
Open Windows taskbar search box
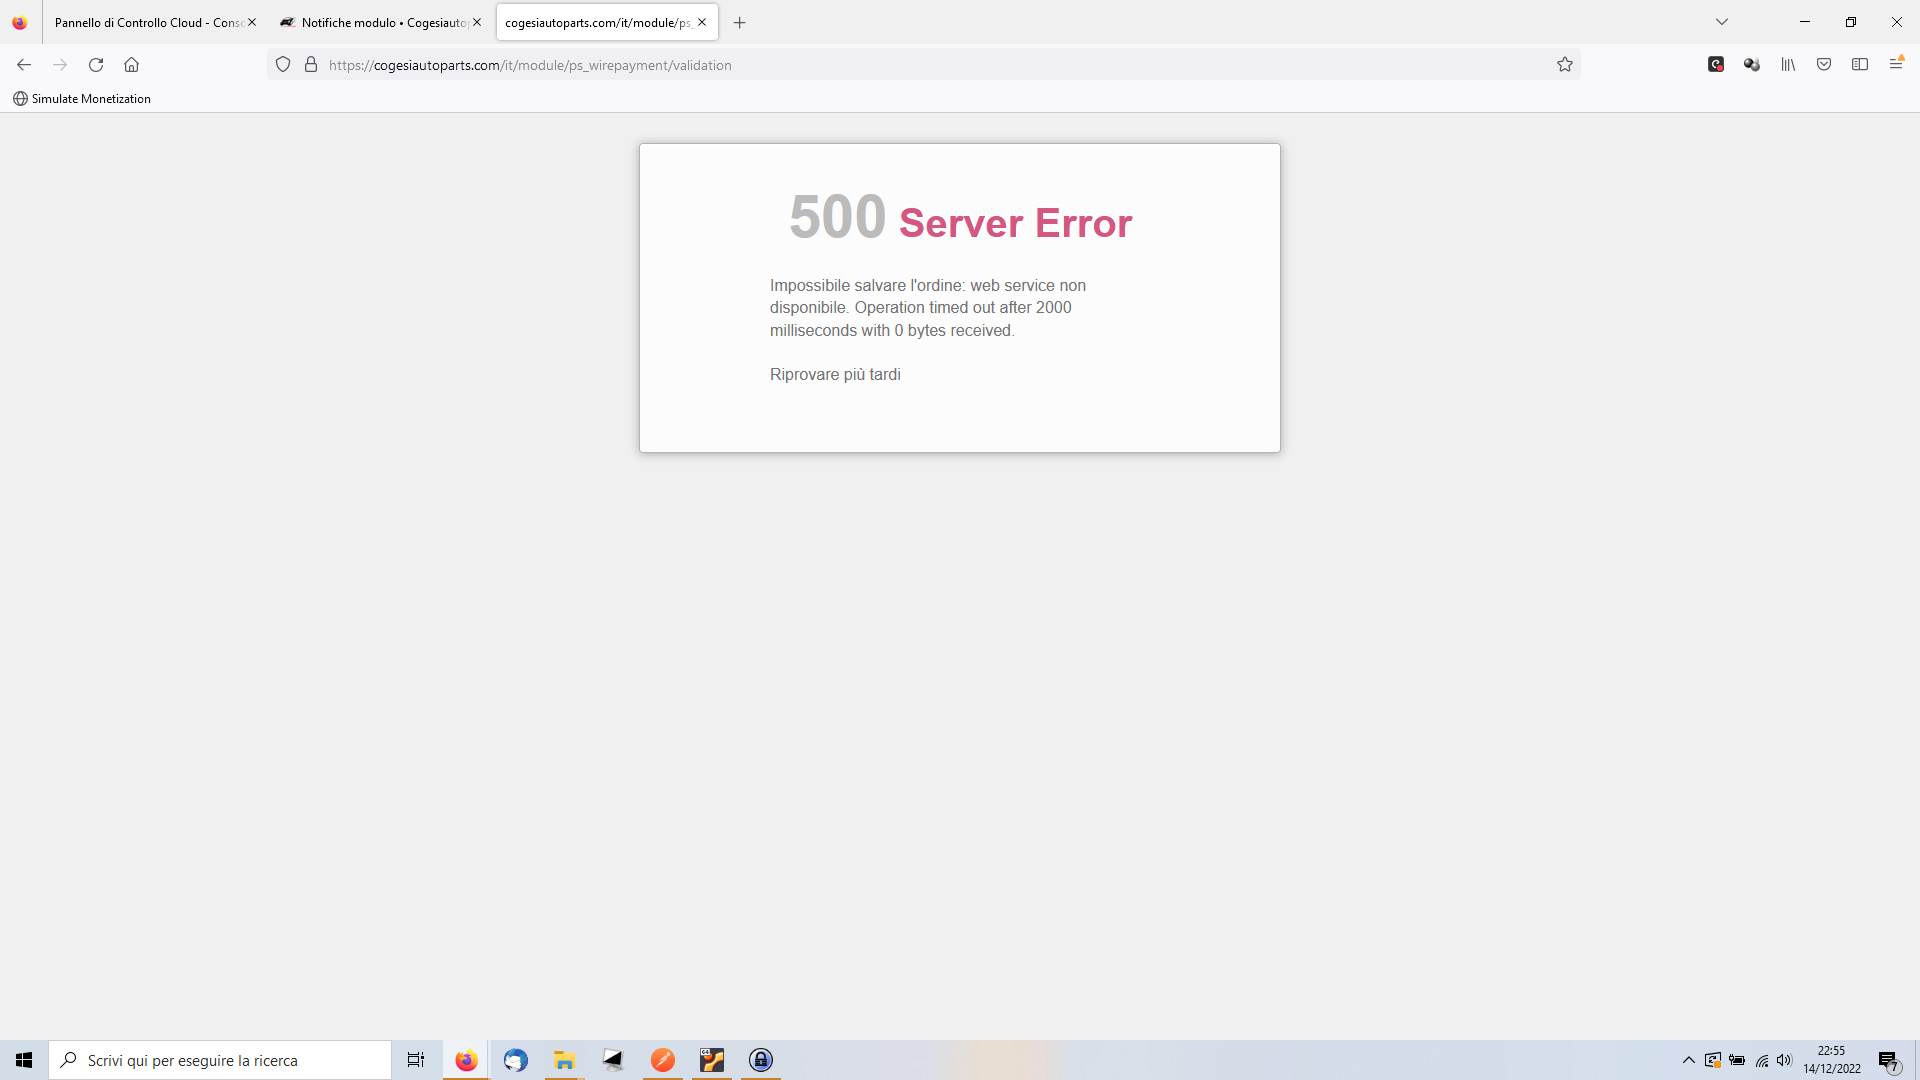[220, 1060]
